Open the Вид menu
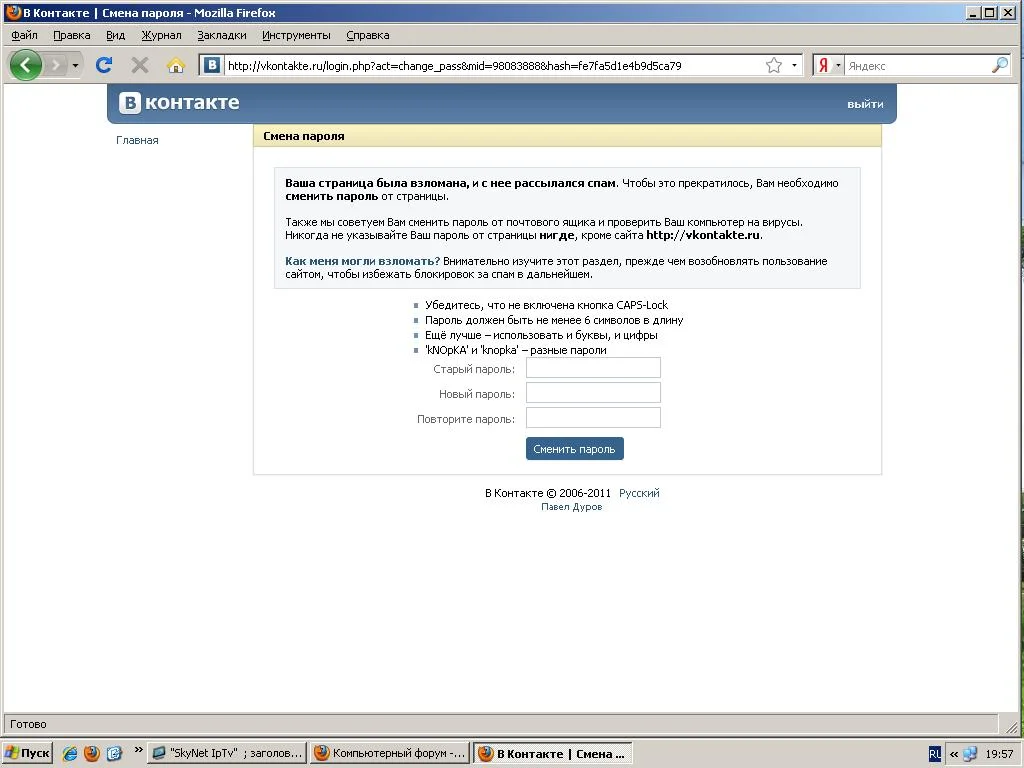The height and width of the screenshot is (768, 1024). pyautogui.click(x=116, y=35)
